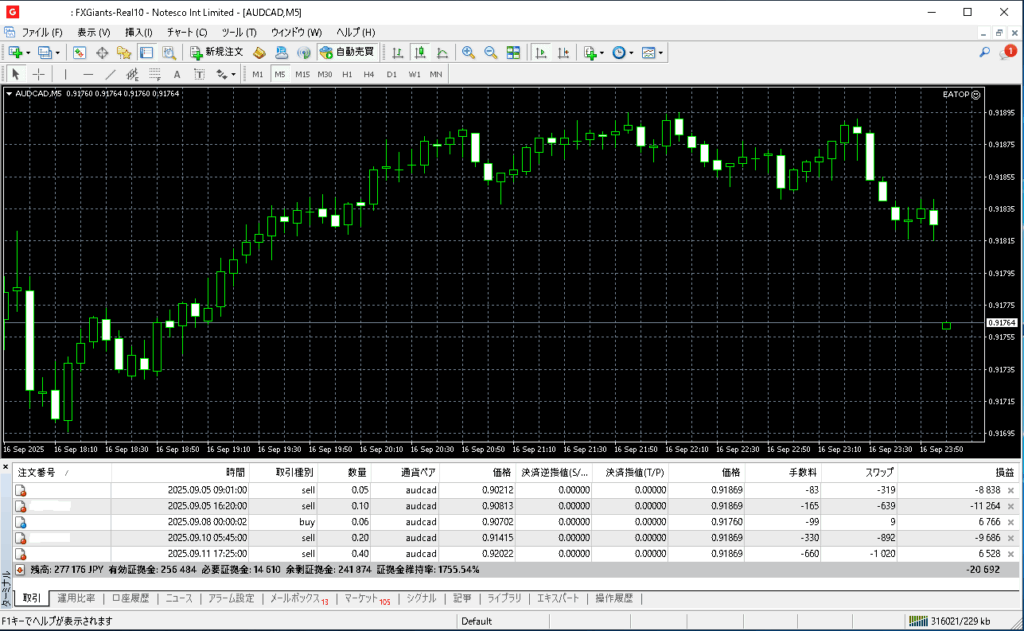Viewport: 1024px width, 631px height.
Task: Click the search magnifier icon
Action: pyautogui.click(x=985, y=52)
